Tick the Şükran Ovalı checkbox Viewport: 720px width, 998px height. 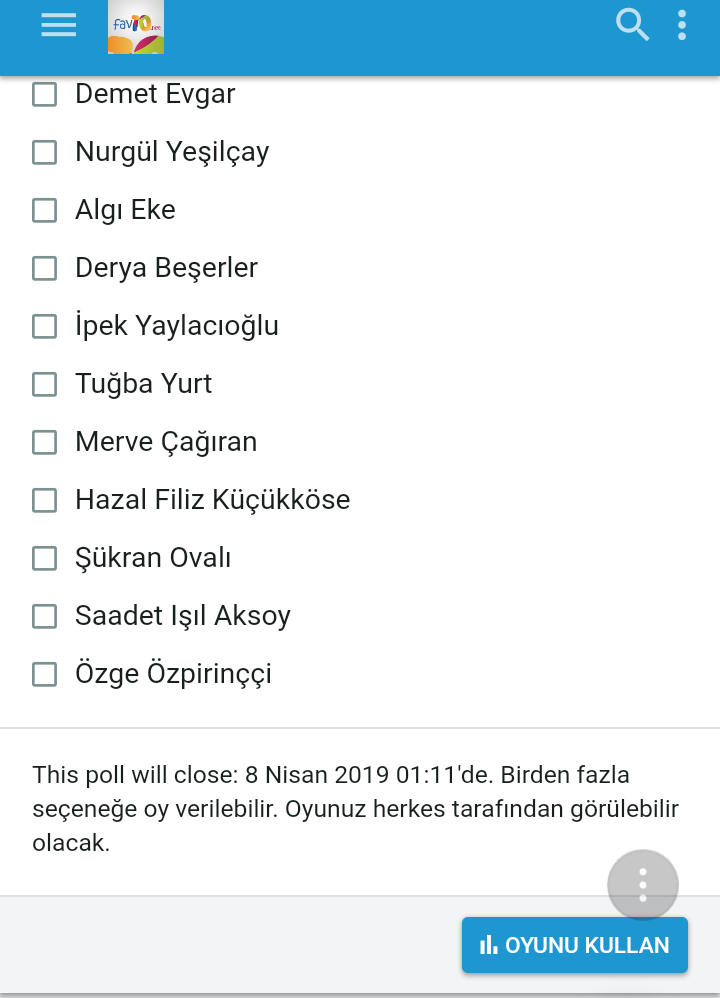45,559
